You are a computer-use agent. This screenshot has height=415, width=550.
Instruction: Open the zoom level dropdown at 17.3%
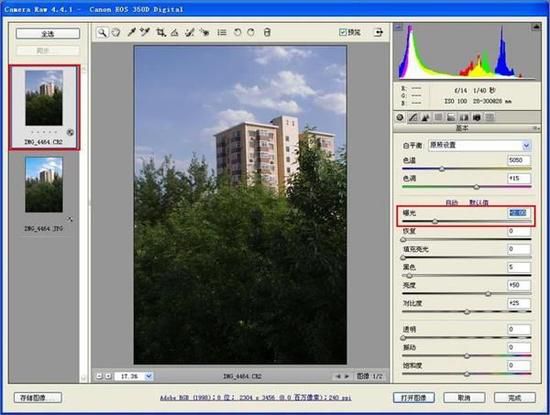pyautogui.click(x=149, y=376)
